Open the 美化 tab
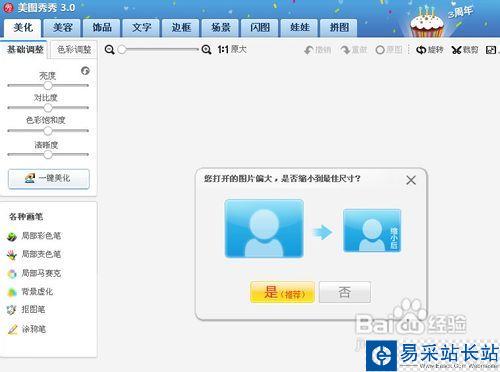This screenshot has width=500, height=372. [23, 28]
